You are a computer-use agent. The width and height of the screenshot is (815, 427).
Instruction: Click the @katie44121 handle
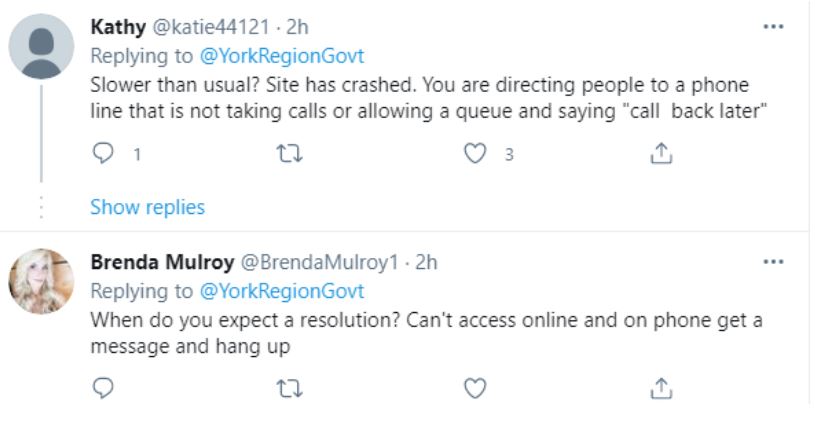(x=213, y=27)
